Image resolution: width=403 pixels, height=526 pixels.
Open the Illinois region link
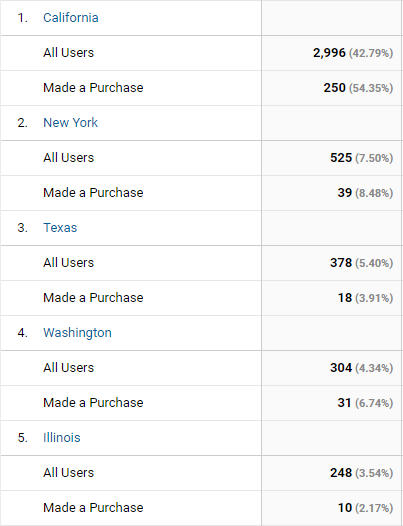62,438
